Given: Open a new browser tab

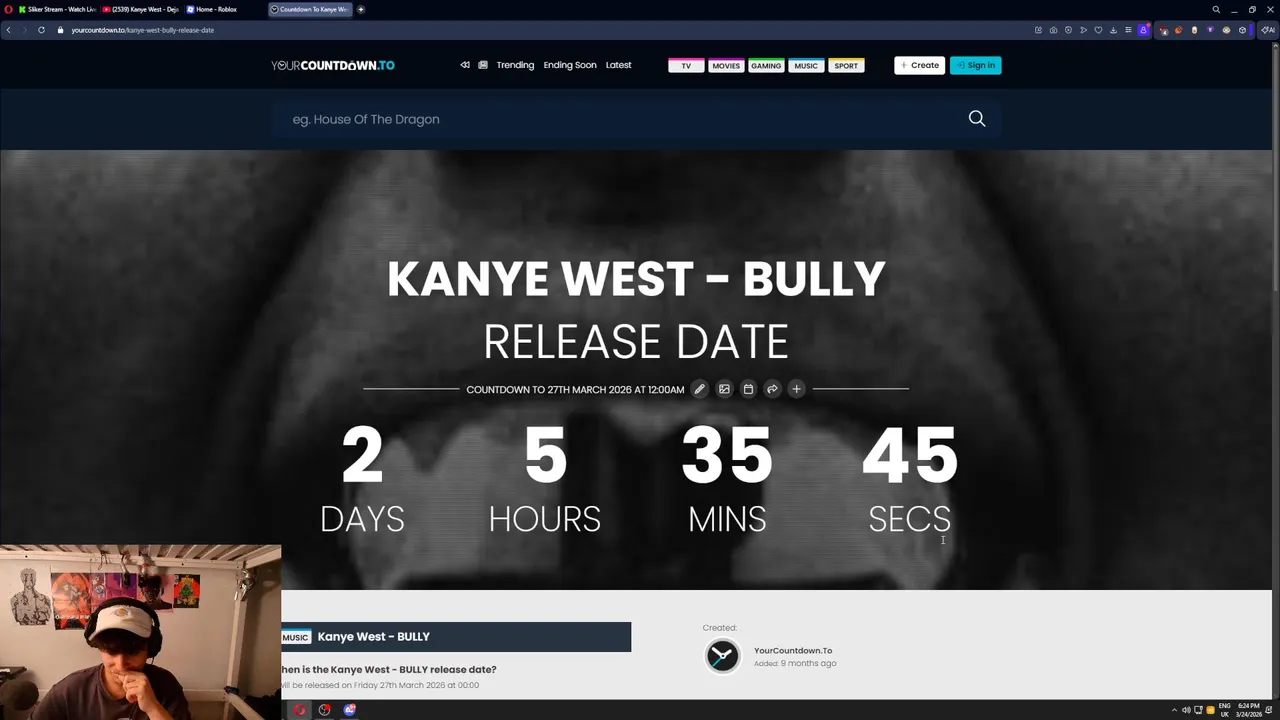Looking at the screenshot, I should pos(361,9).
